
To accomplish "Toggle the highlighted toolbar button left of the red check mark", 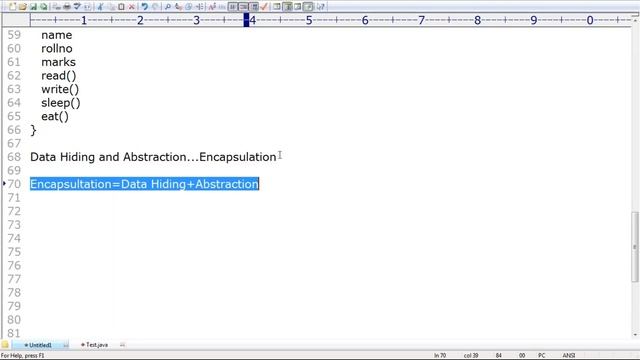I will point(253,7).
